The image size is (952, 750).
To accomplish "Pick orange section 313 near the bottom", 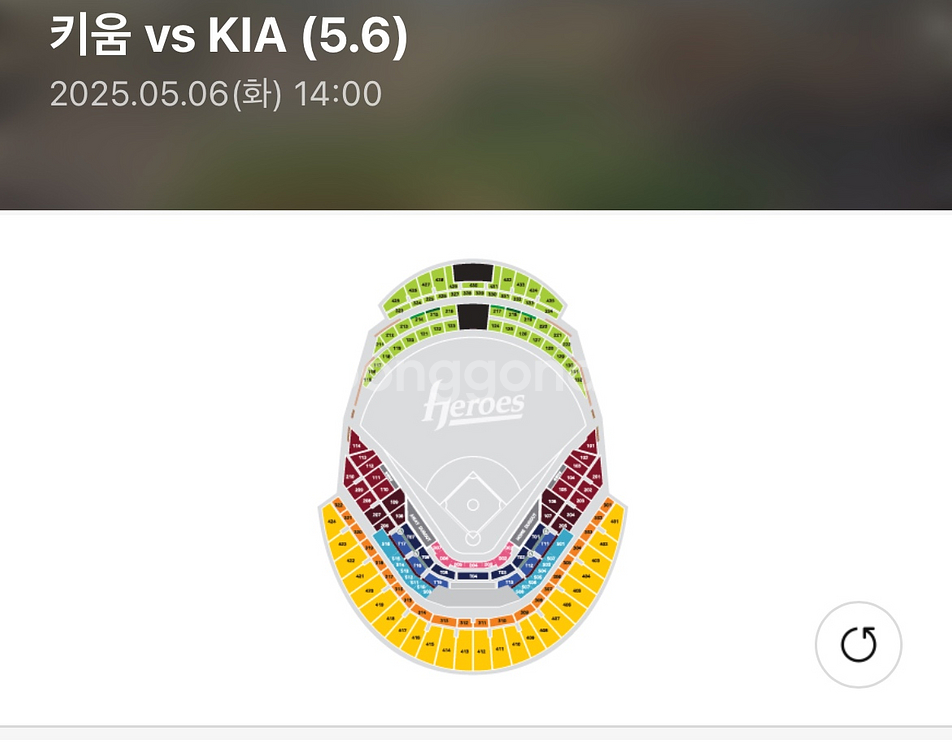I will tap(444, 621).
